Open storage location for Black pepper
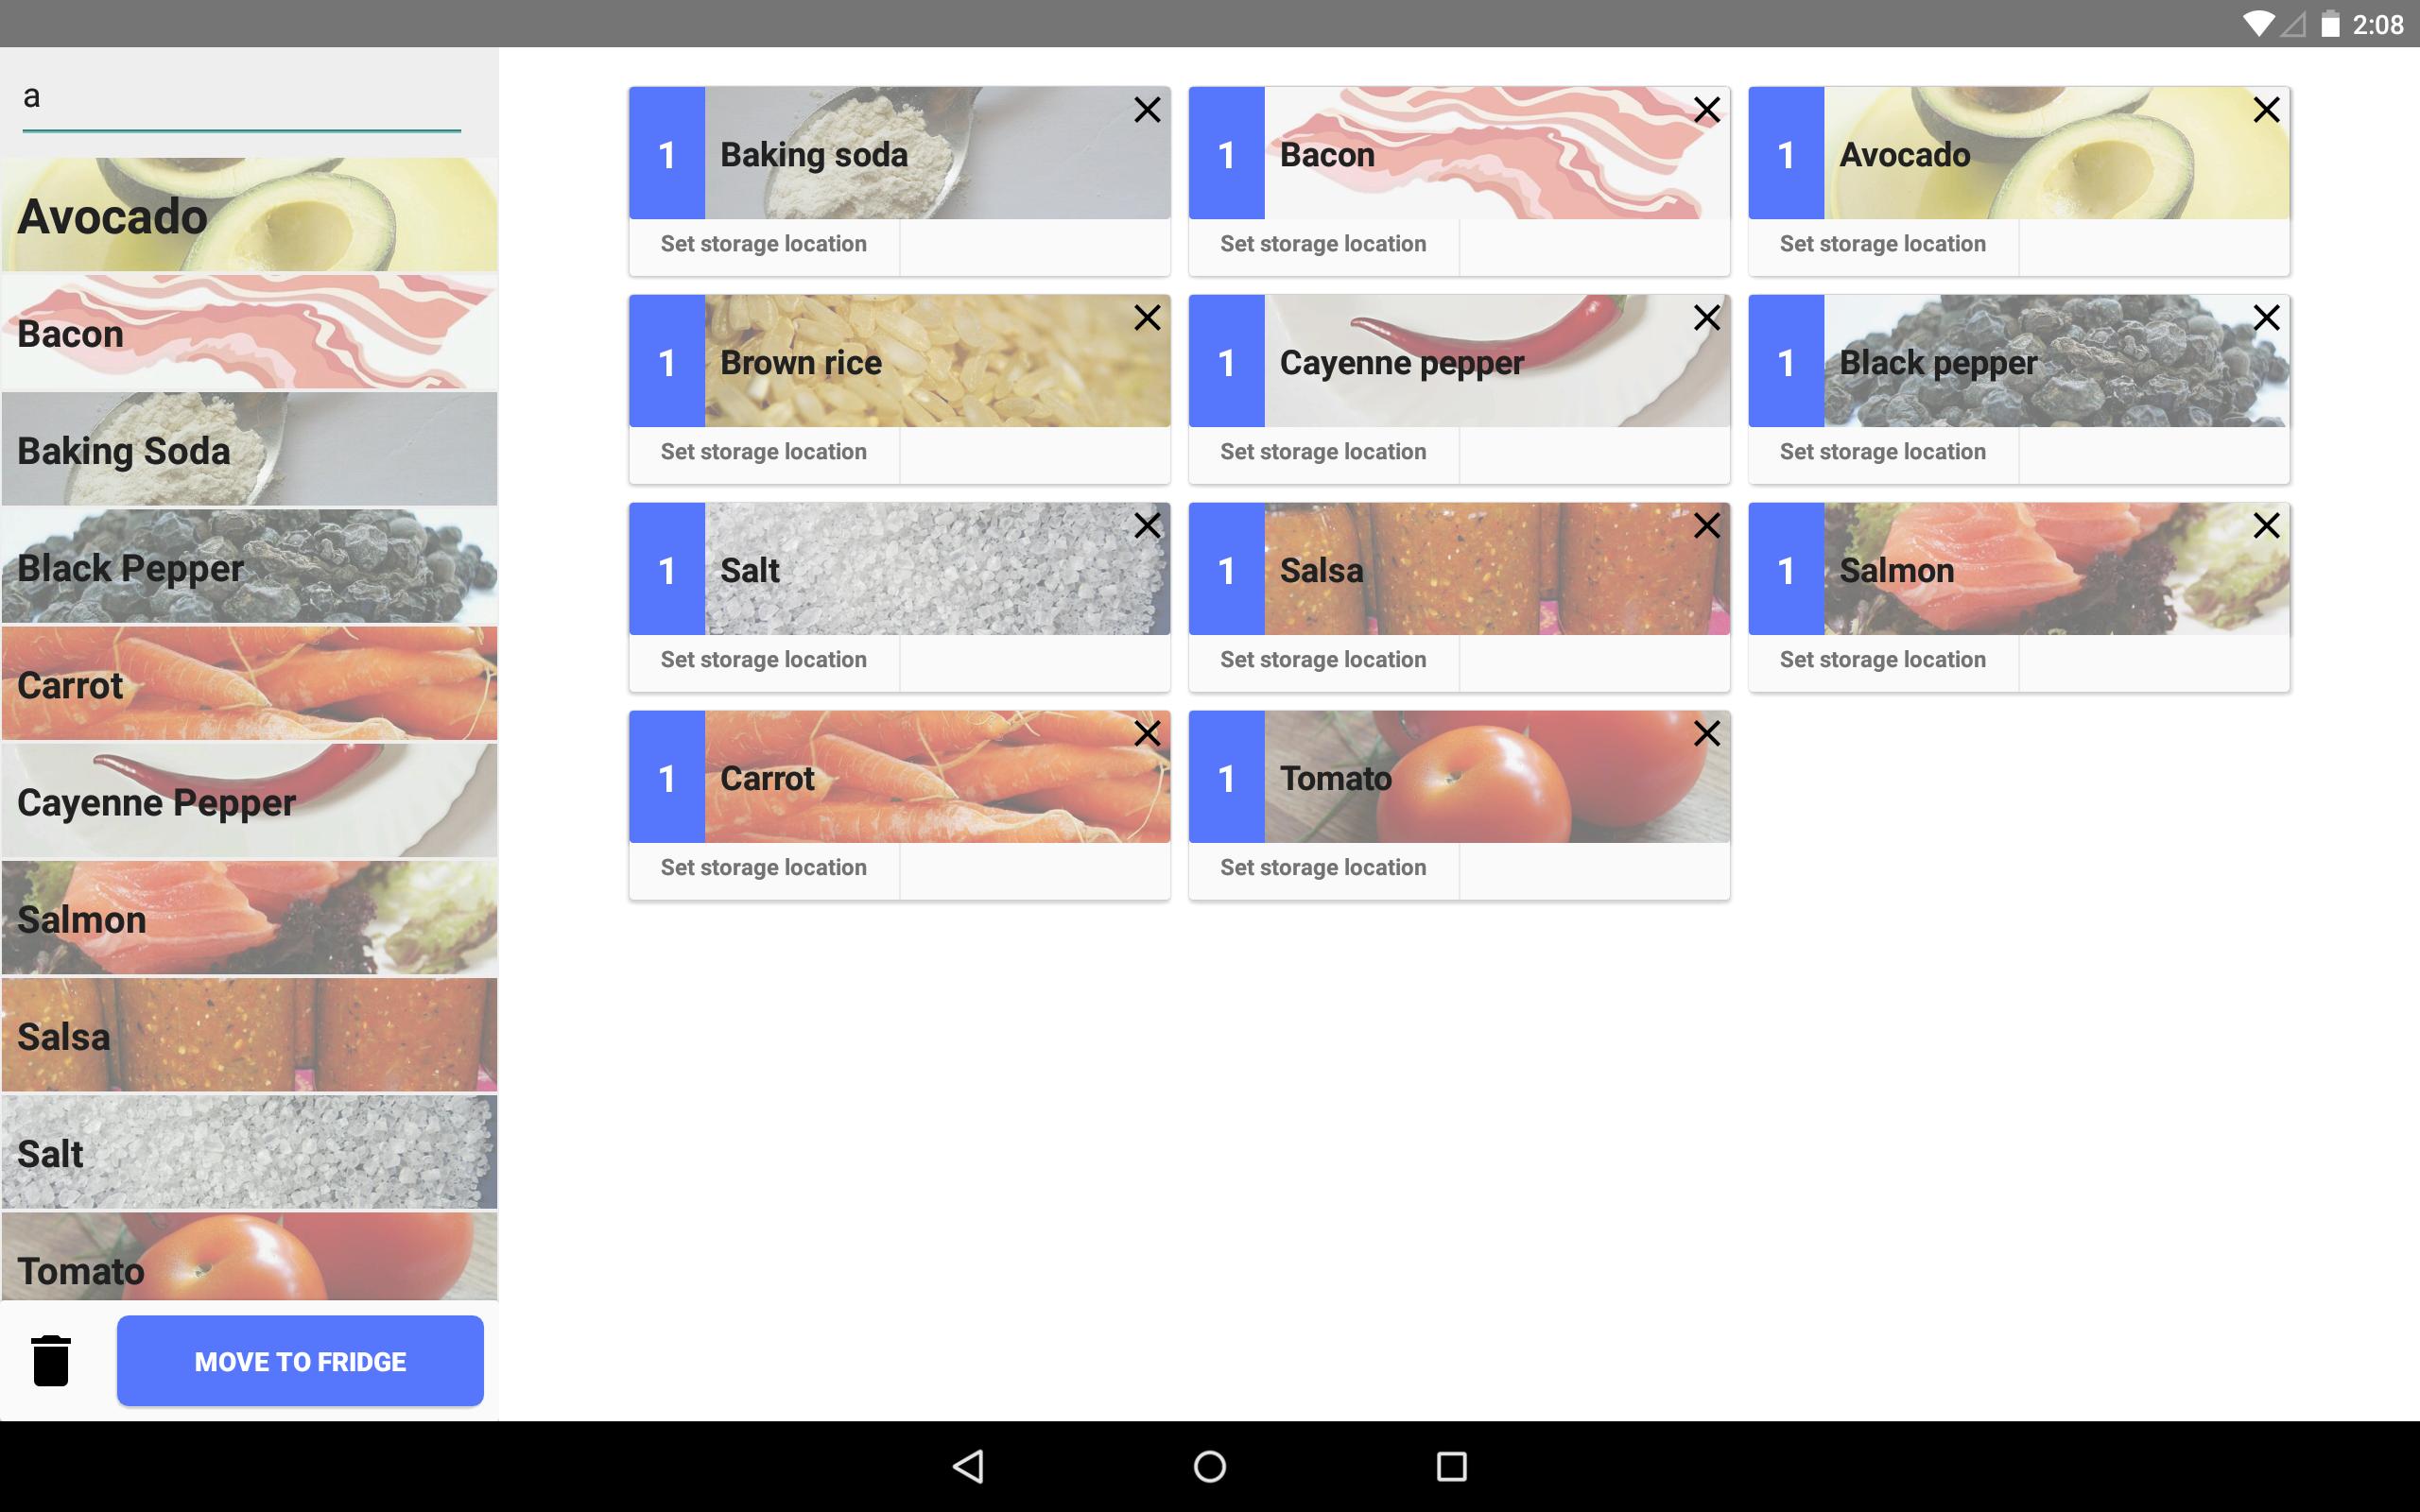 point(1882,452)
